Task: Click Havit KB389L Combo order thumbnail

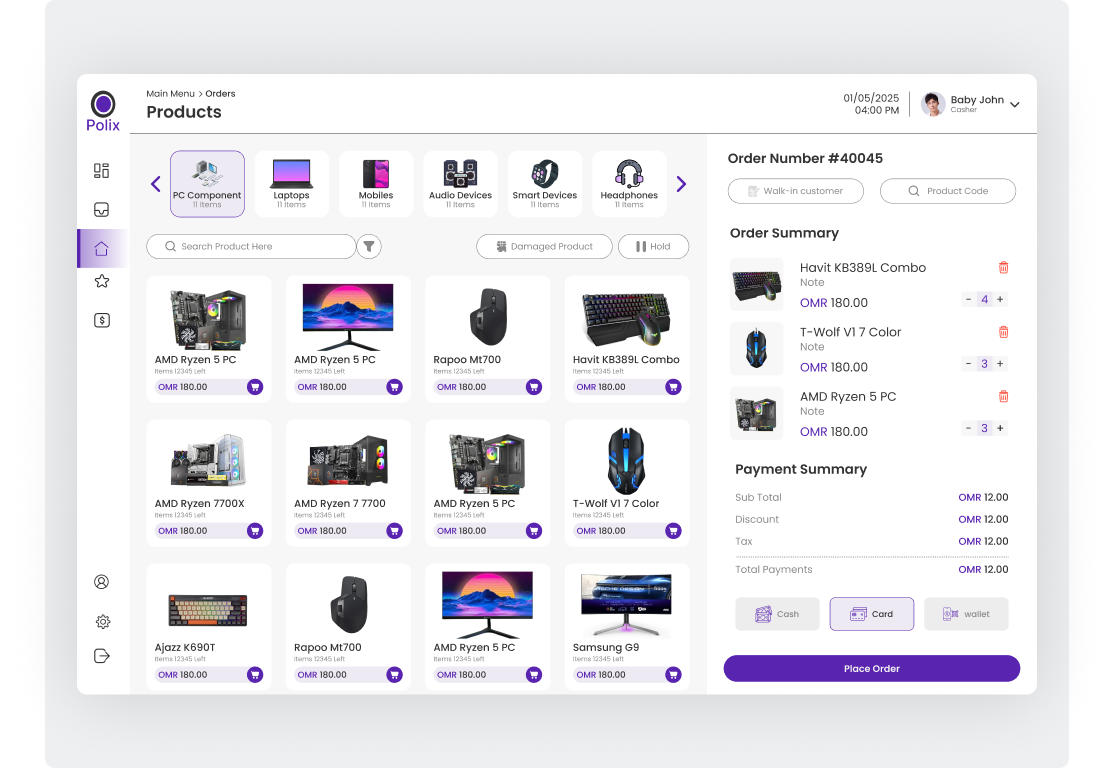Action: point(757,284)
